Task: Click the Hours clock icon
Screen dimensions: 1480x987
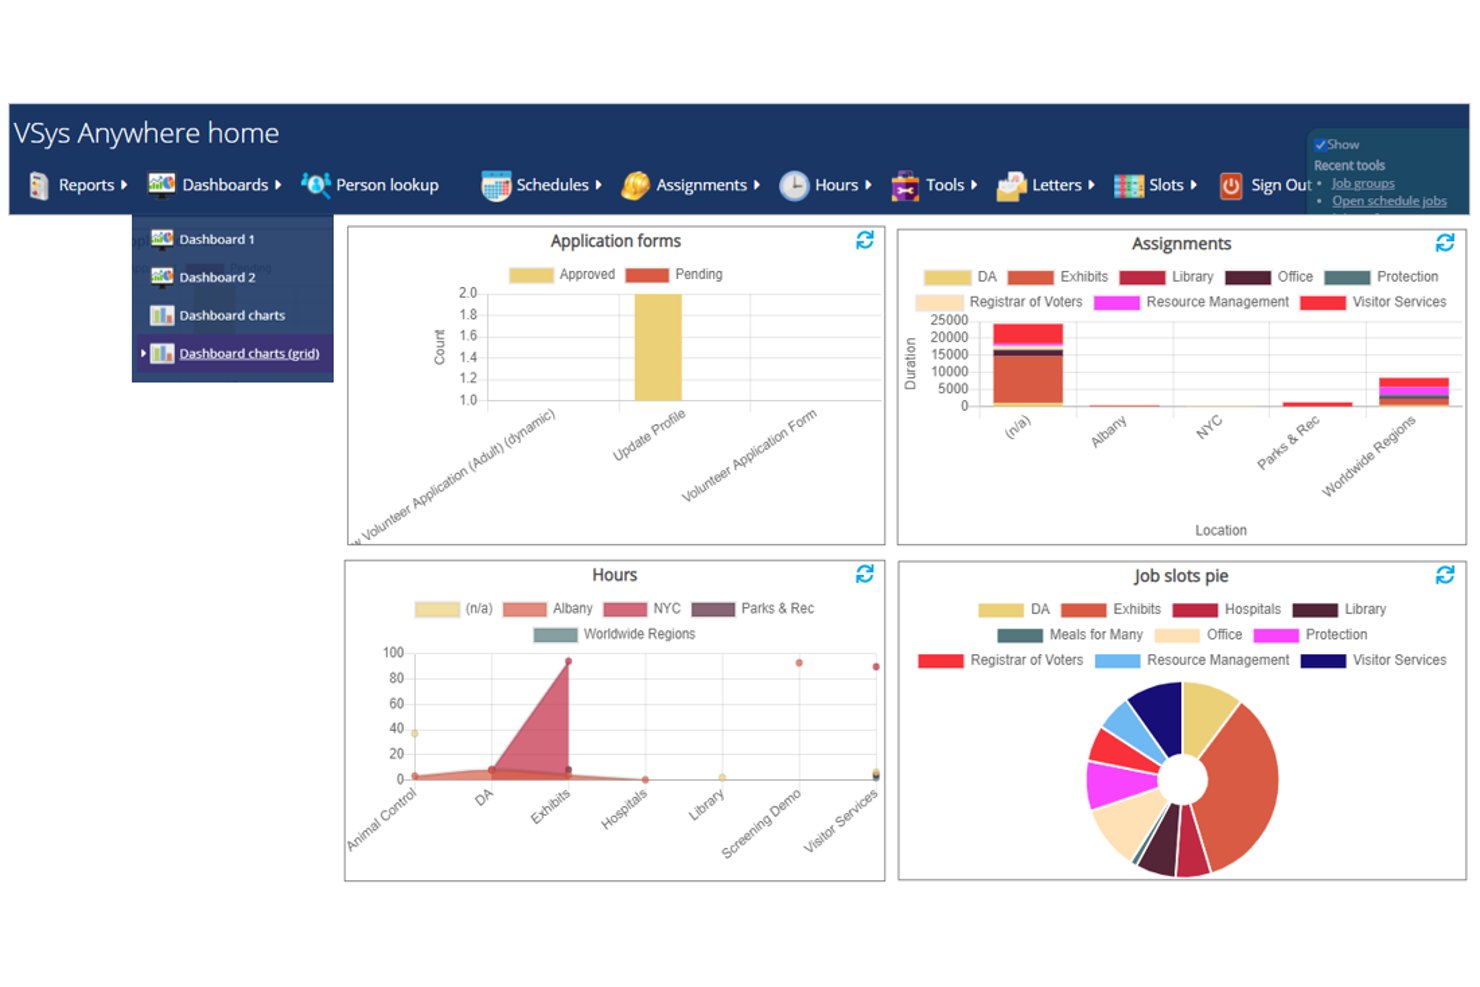Action: pos(794,185)
